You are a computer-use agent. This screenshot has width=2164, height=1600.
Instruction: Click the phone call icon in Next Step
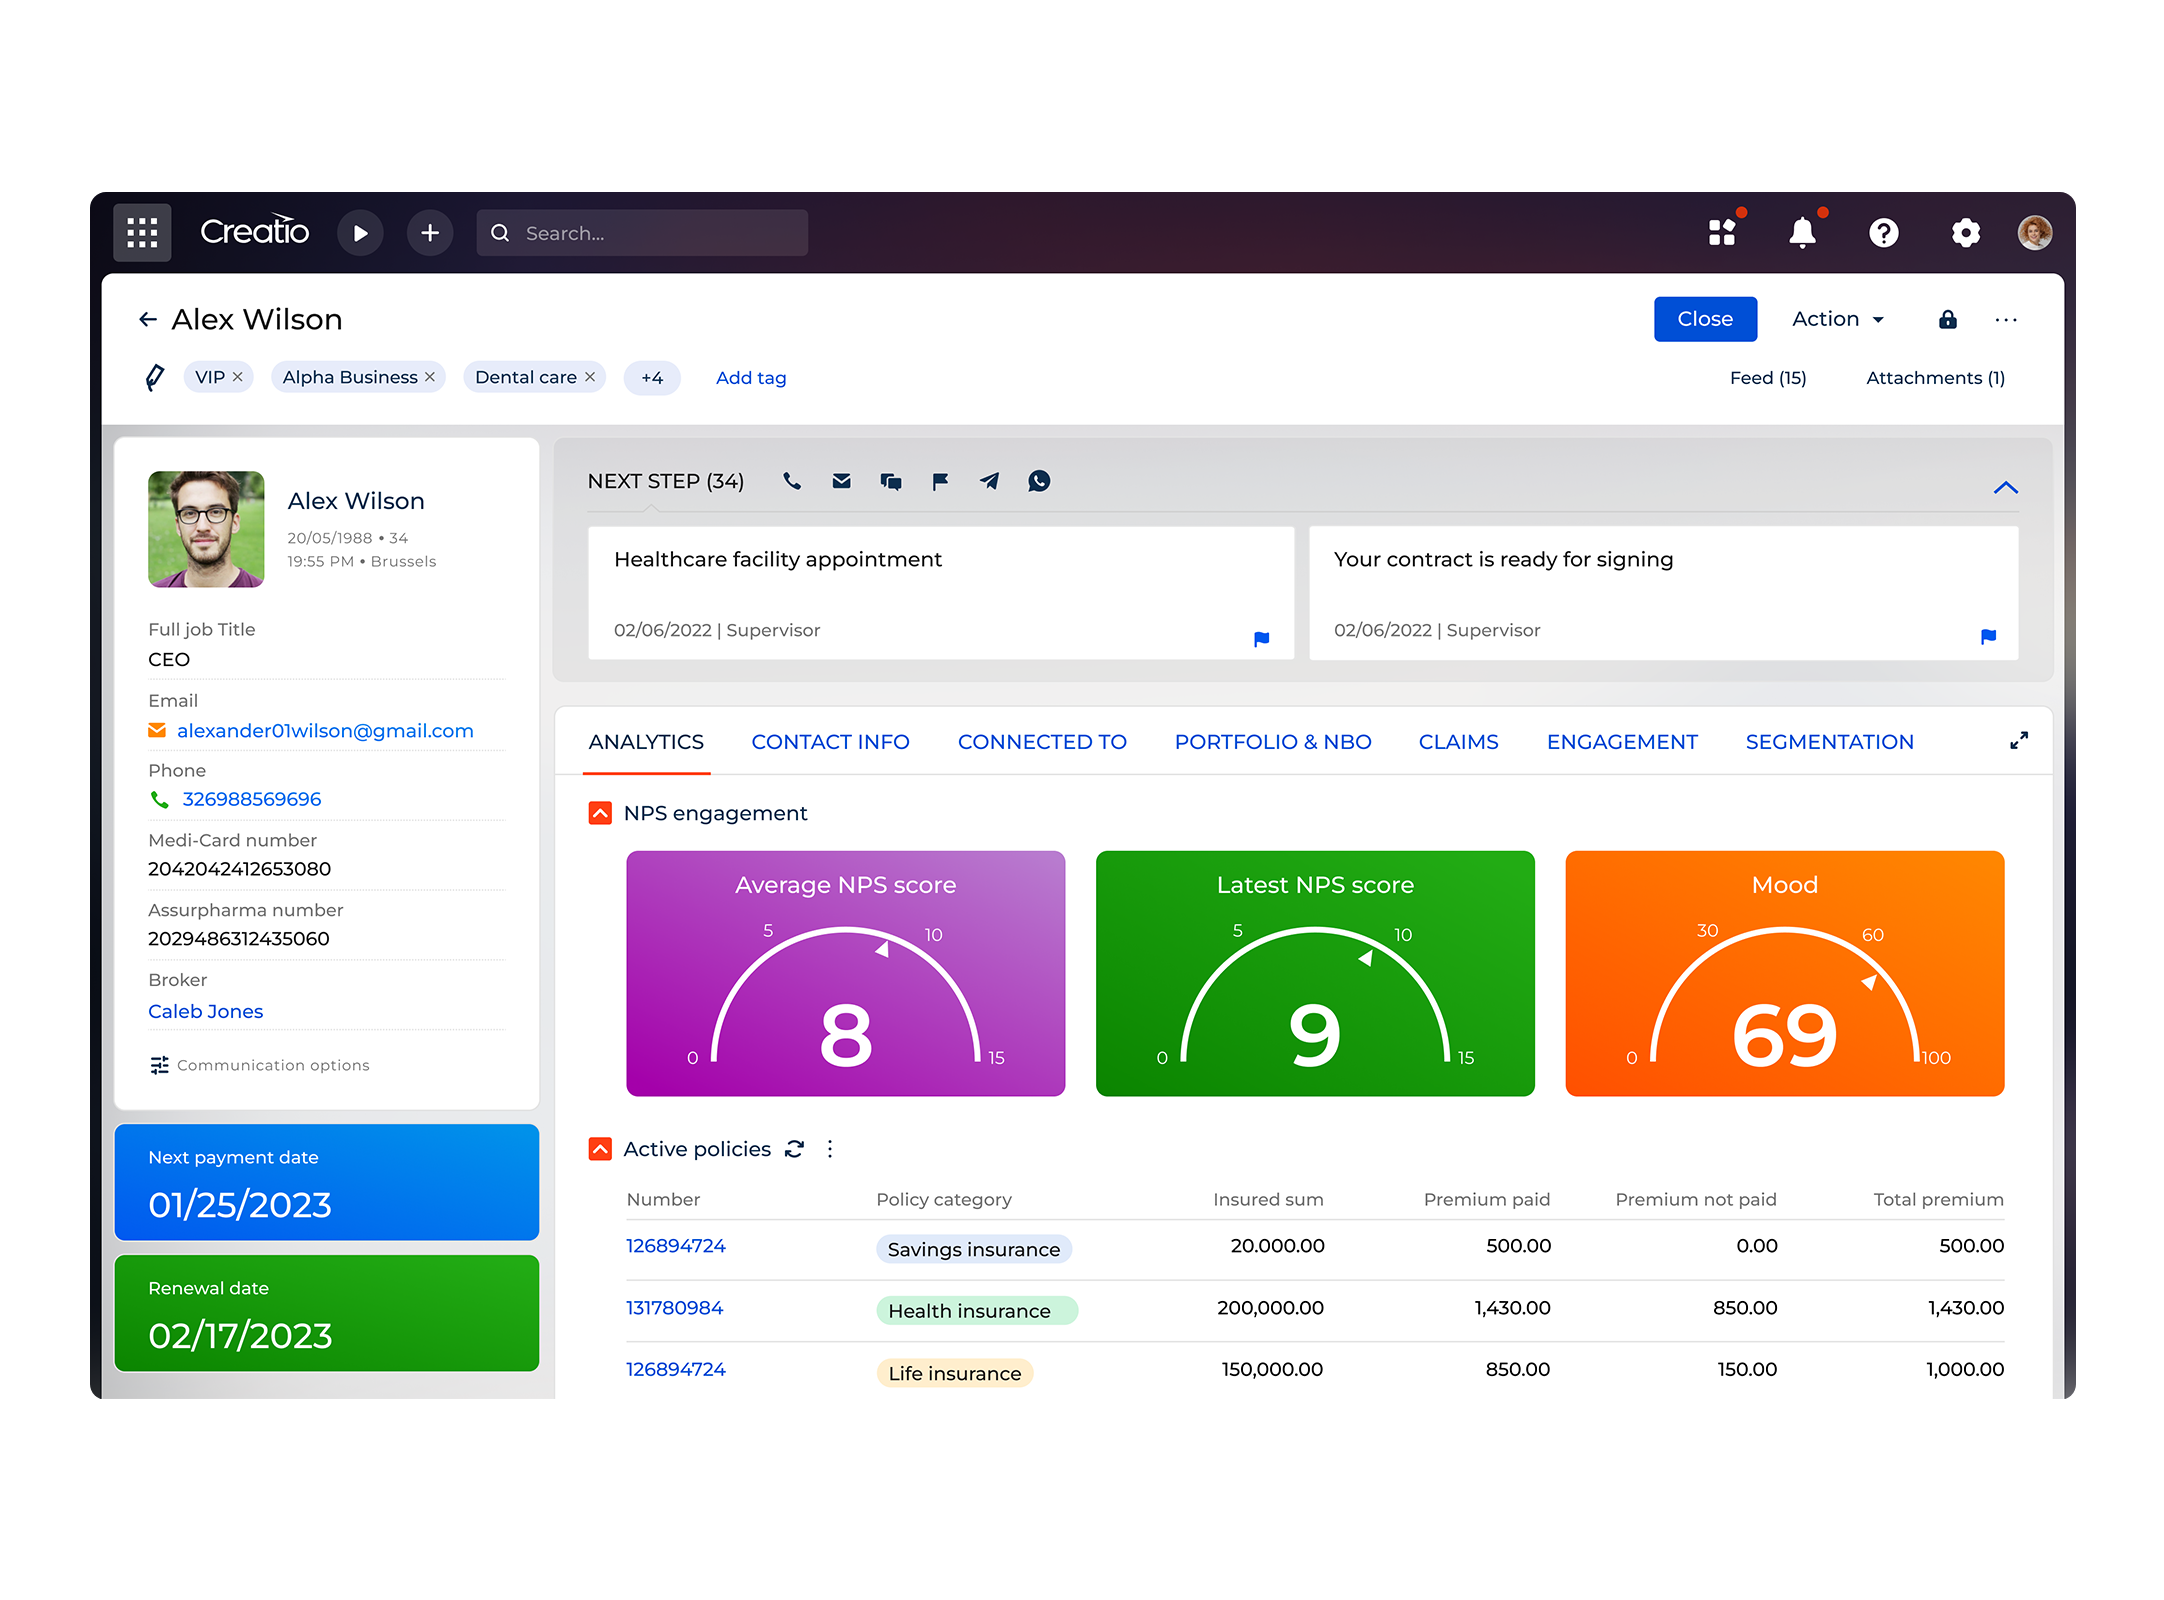click(792, 481)
